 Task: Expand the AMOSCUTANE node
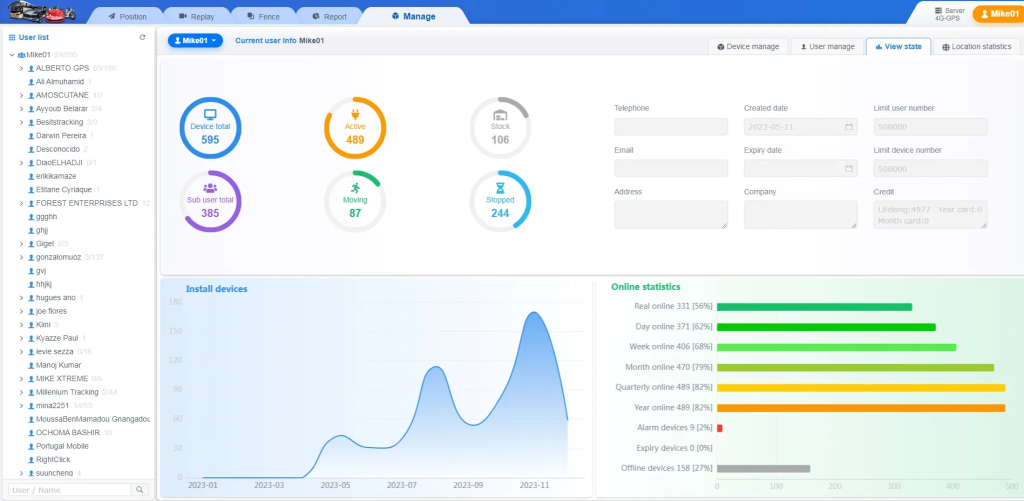click(22, 95)
